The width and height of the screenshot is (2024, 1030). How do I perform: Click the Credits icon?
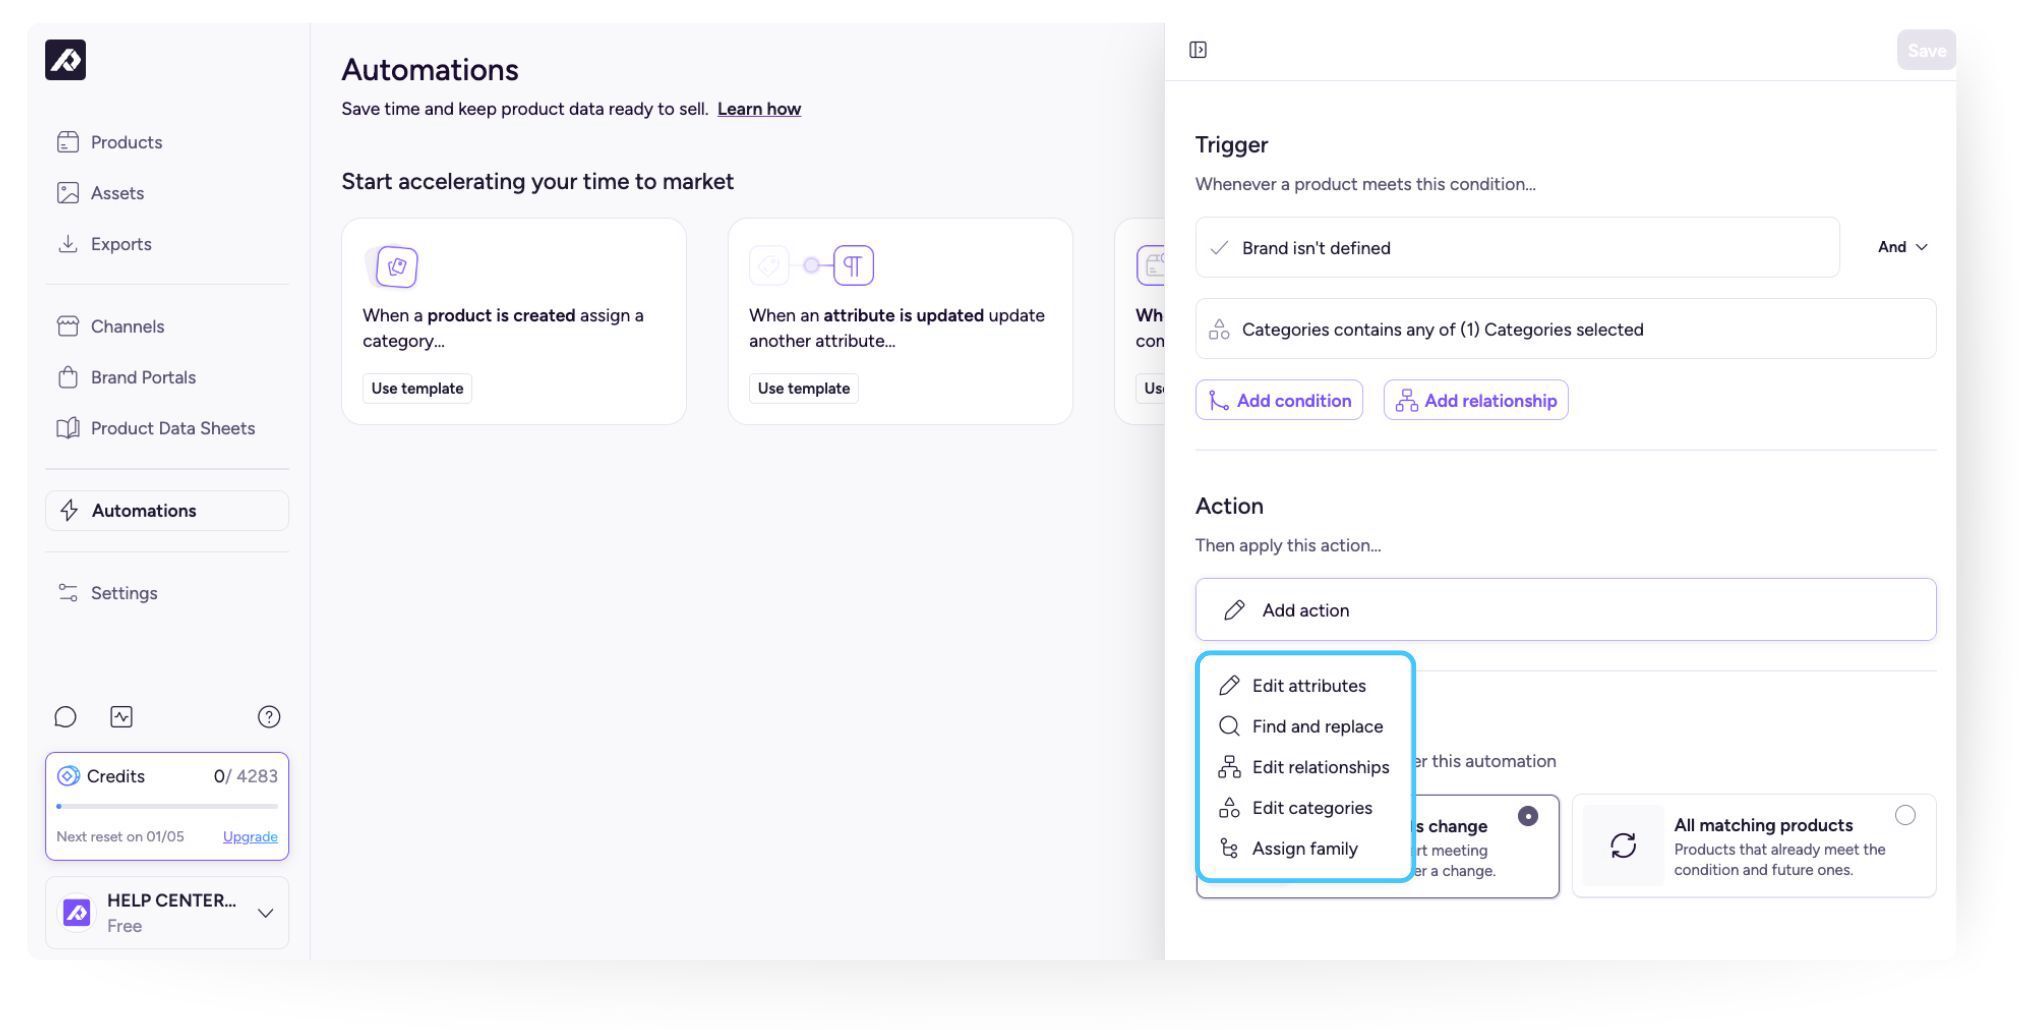click(68, 776)
